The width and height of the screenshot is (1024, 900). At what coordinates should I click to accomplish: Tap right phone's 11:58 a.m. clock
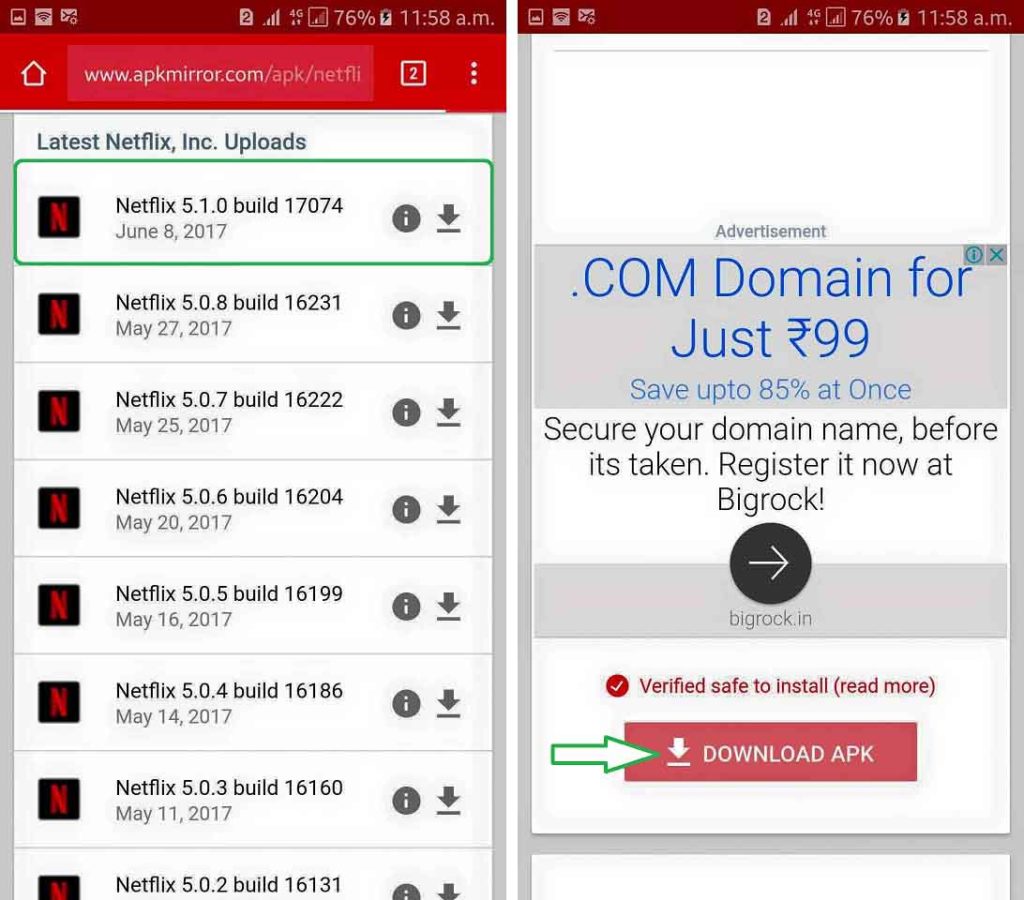pos(965,18)
